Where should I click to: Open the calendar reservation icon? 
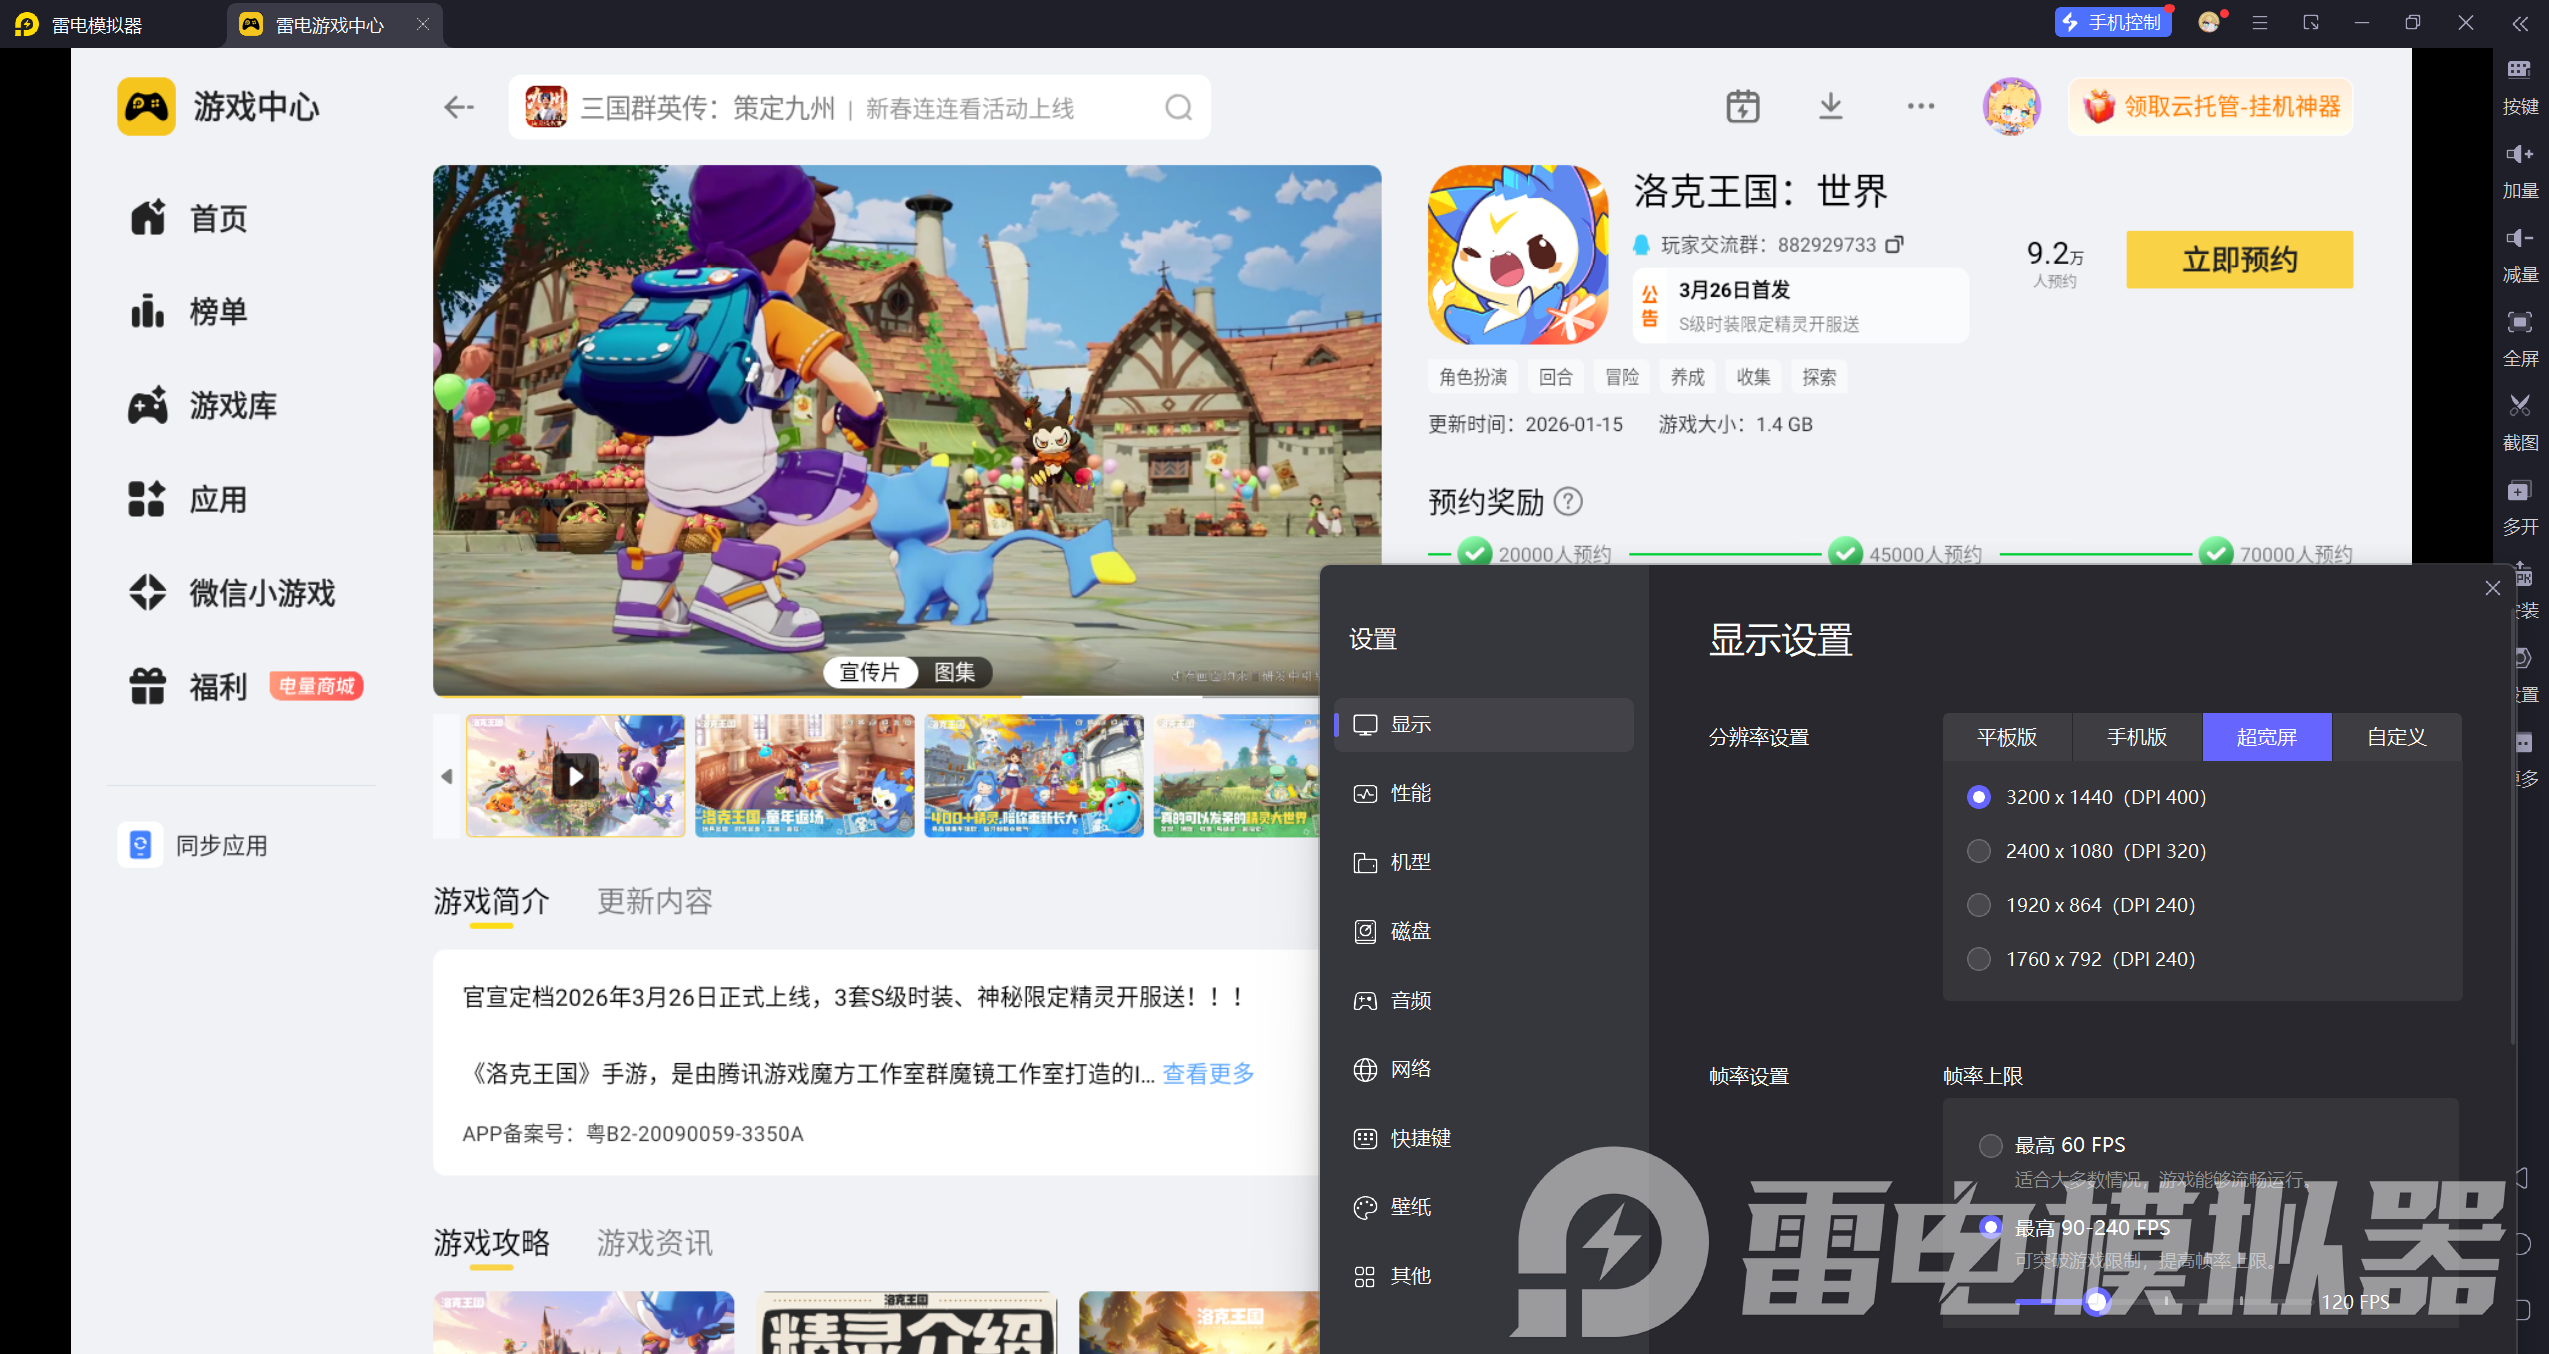pyautogui.click(x=1742, y=106)
